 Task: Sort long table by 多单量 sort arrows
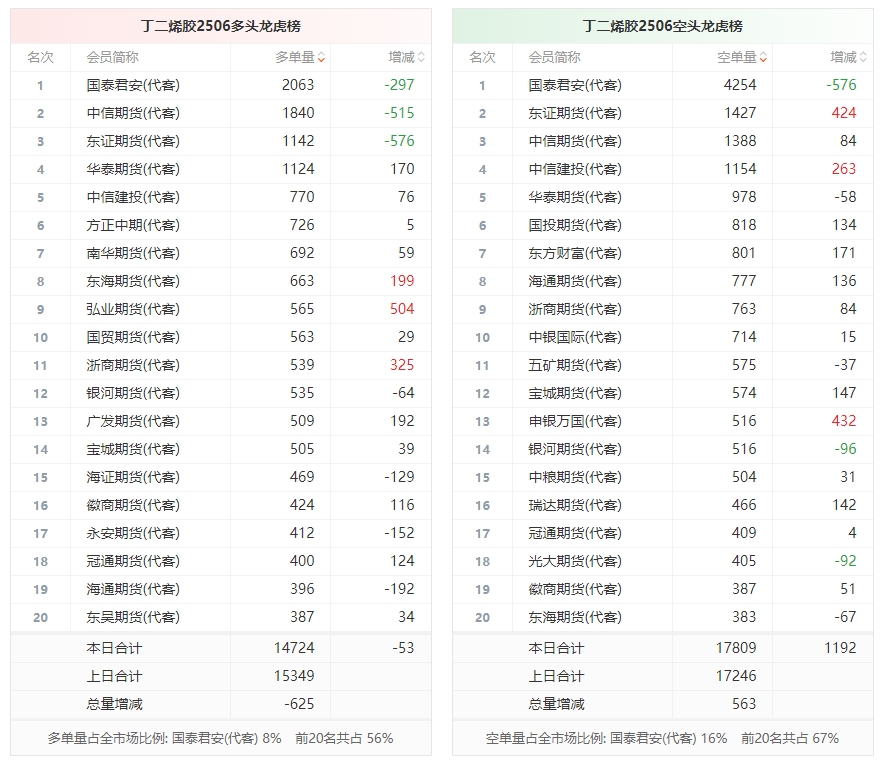point(321,57)
